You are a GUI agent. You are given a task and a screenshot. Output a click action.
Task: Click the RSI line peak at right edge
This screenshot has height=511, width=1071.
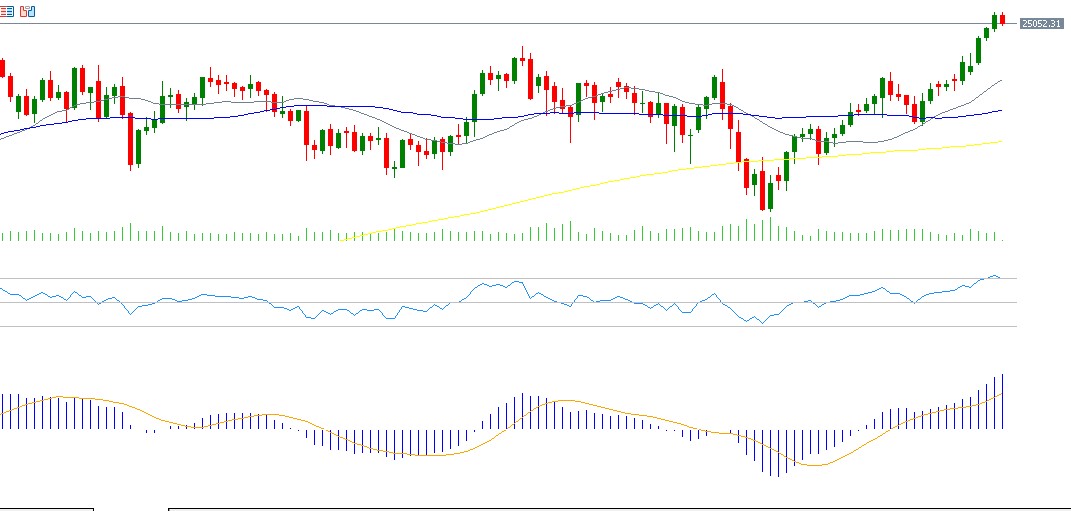pyautogui.click(x=993, y=275)
